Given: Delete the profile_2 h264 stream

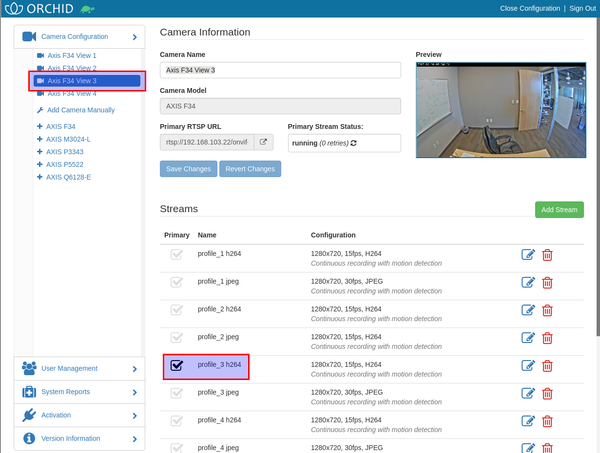Looking at the screenshot, I should [547, 310].
